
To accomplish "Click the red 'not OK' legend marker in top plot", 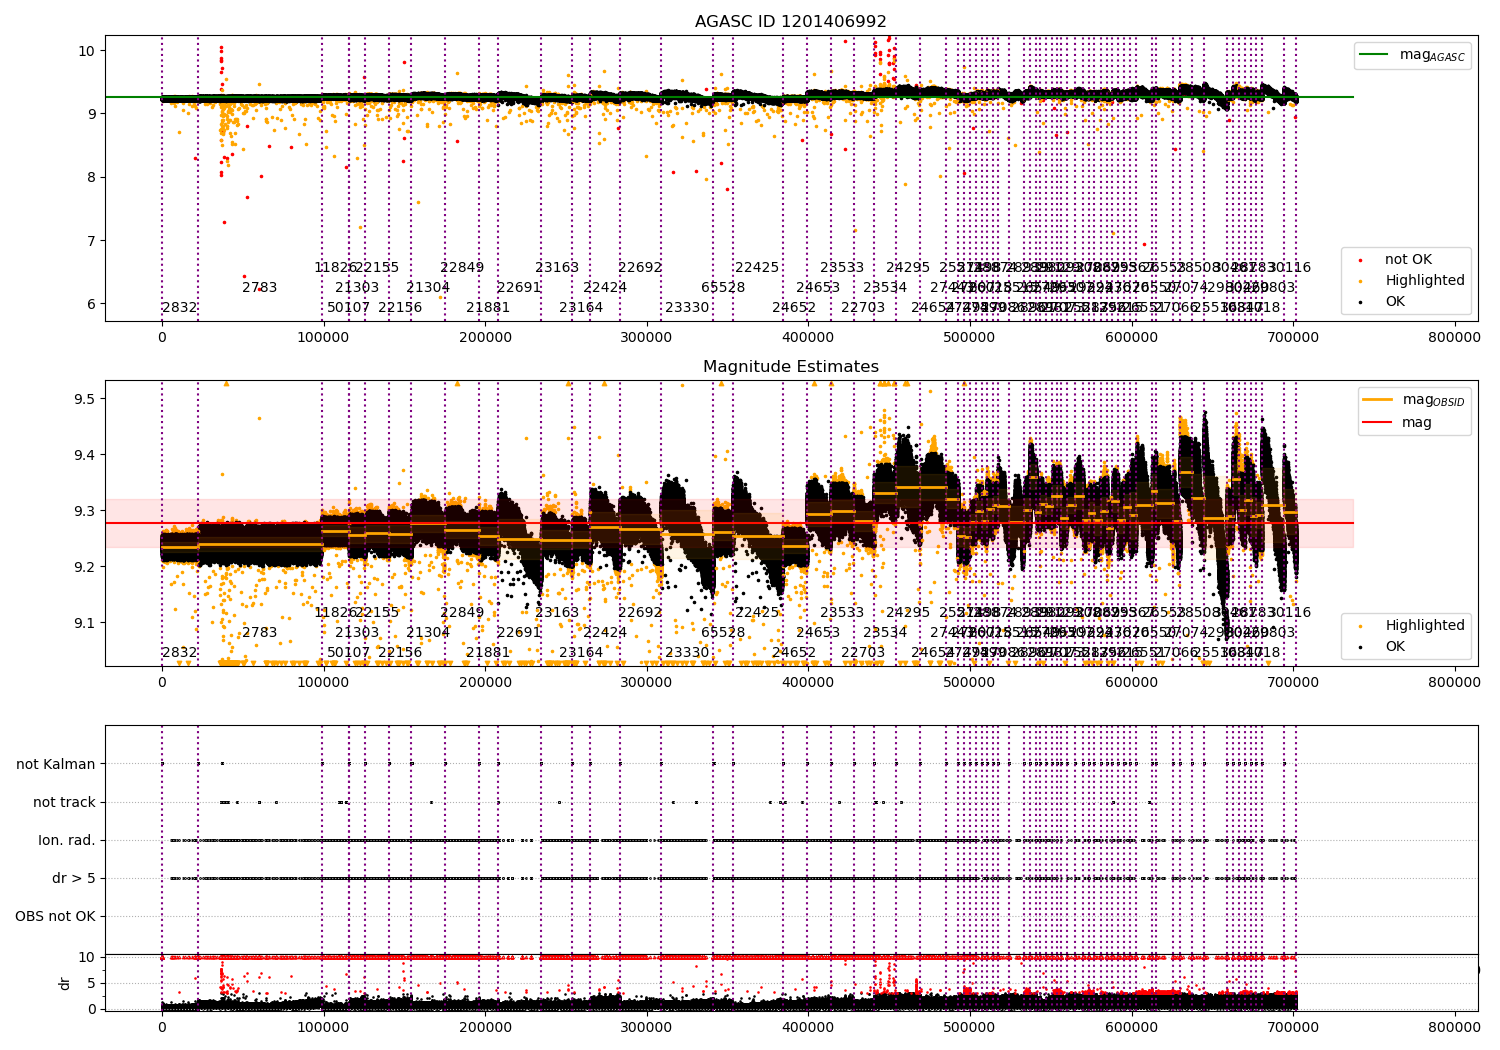I will tap(1361, 260).
